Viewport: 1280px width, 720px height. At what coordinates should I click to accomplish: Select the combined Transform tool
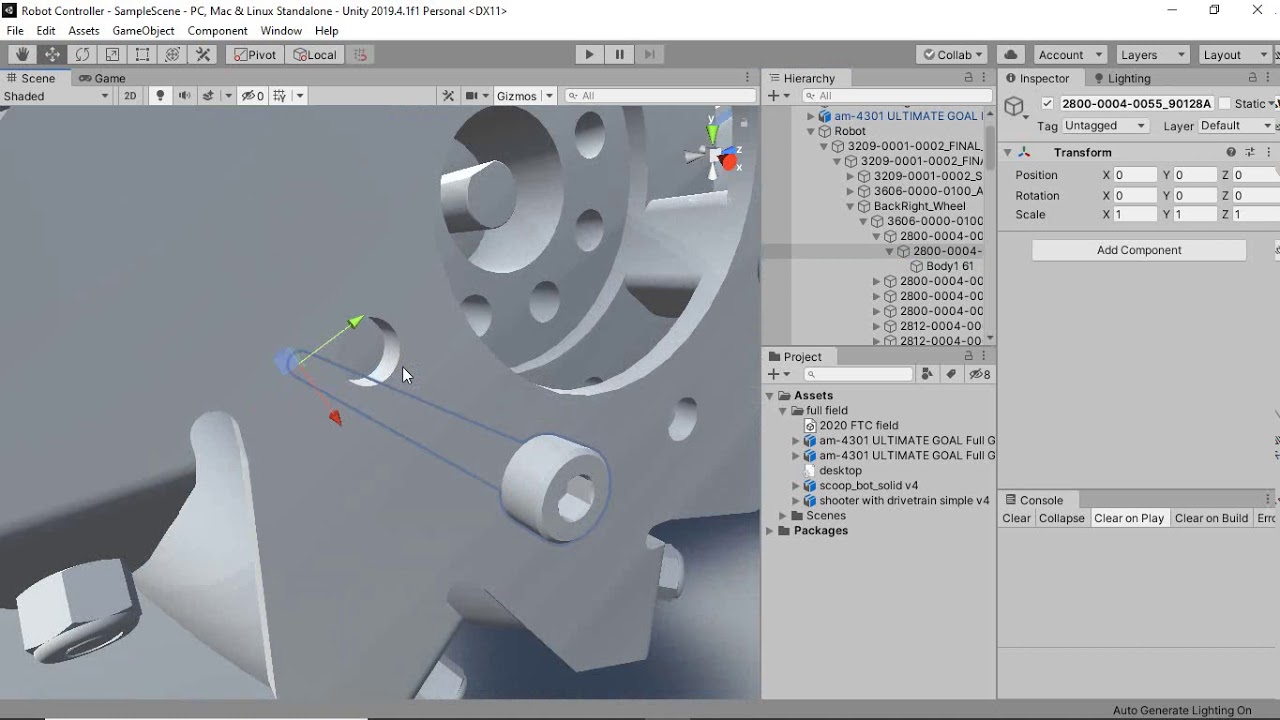(x=173, y=55)
